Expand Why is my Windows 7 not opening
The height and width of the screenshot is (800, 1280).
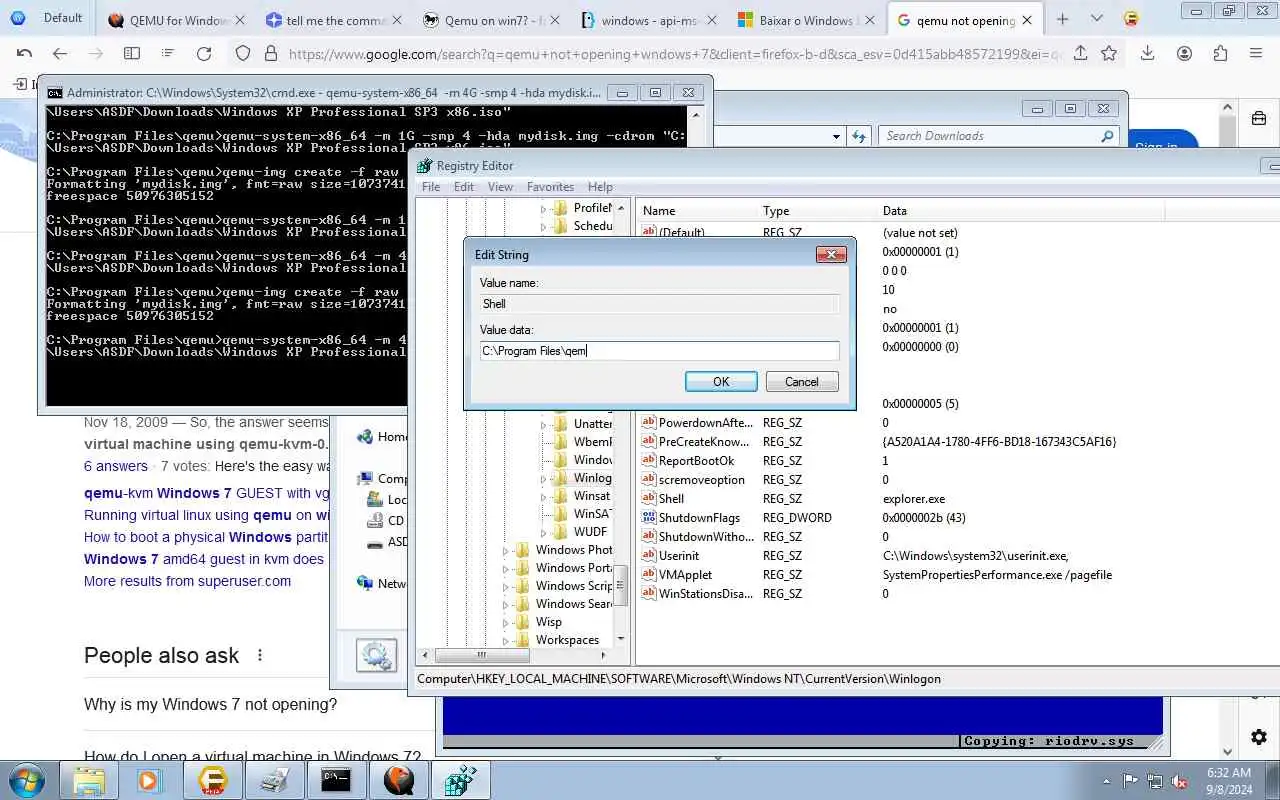tap(210, 705)
